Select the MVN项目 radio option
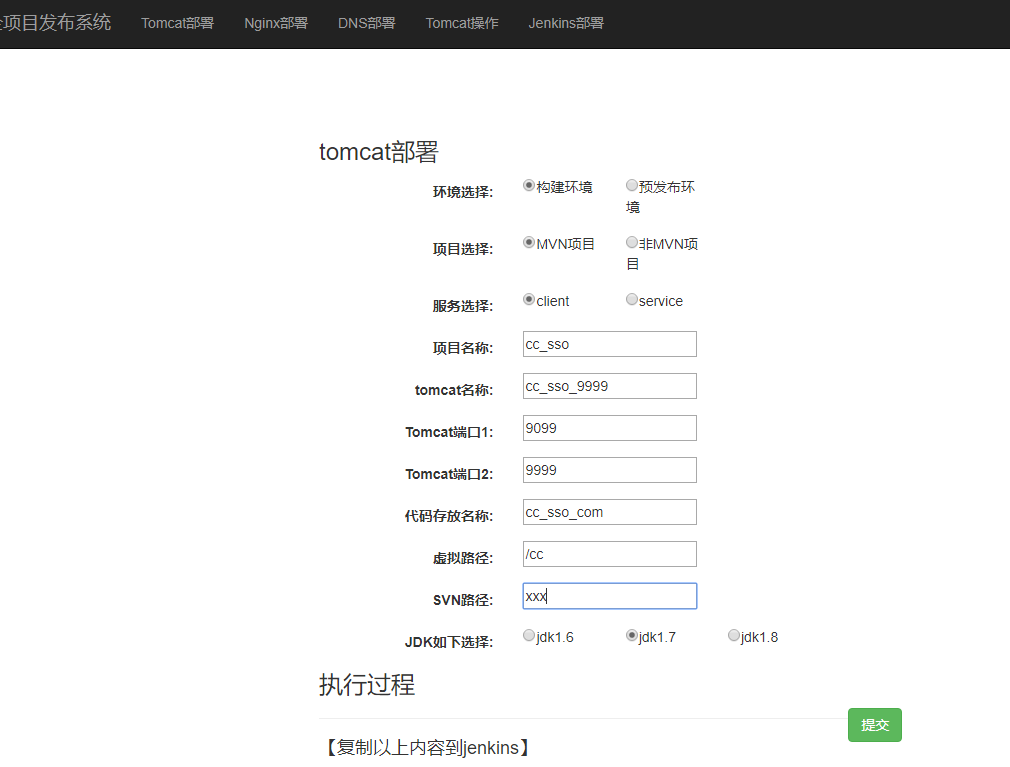Image resolution: width=1010 pixels, height=767 pixels. (529, 243)
